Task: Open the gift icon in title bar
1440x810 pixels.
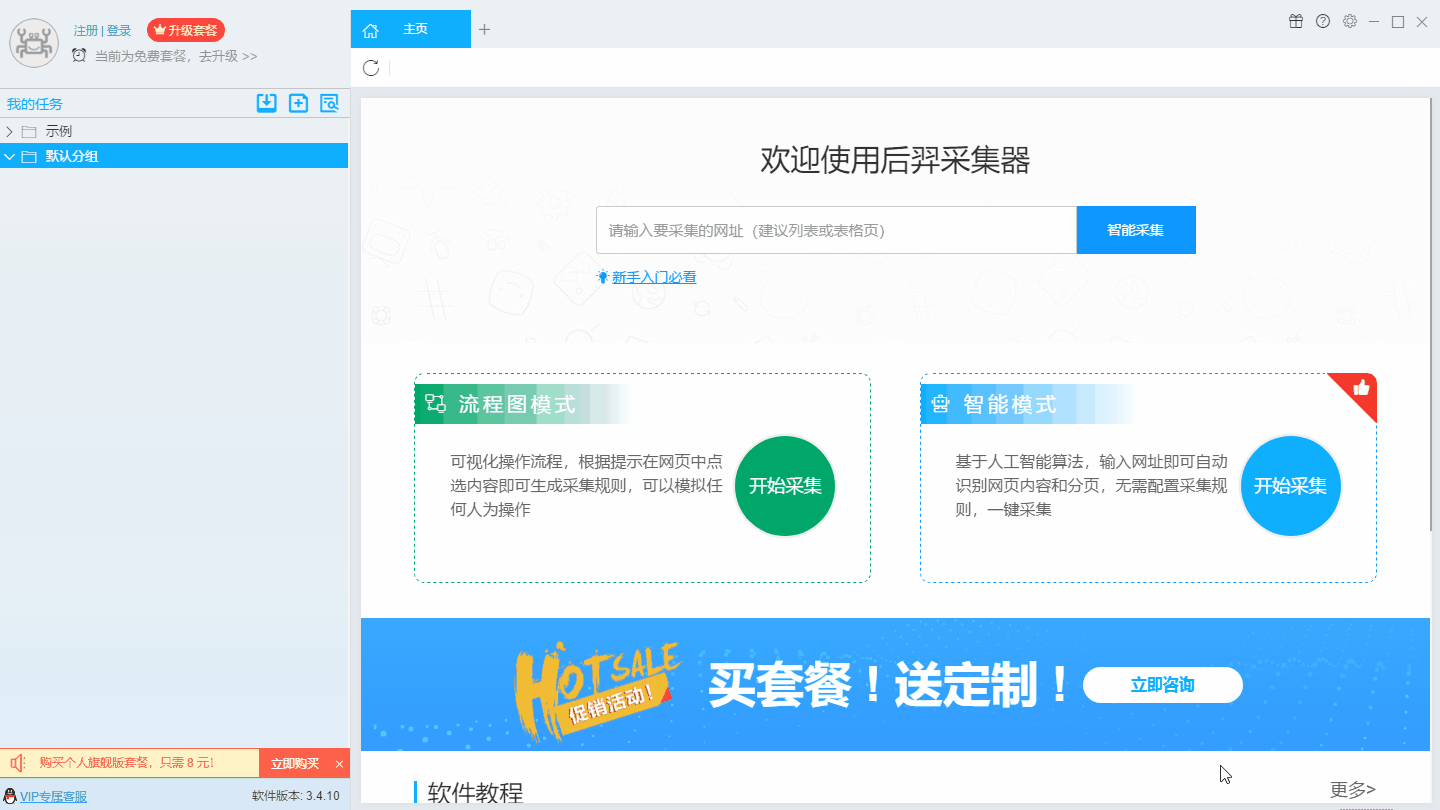Action: [x=1295, y=21]
